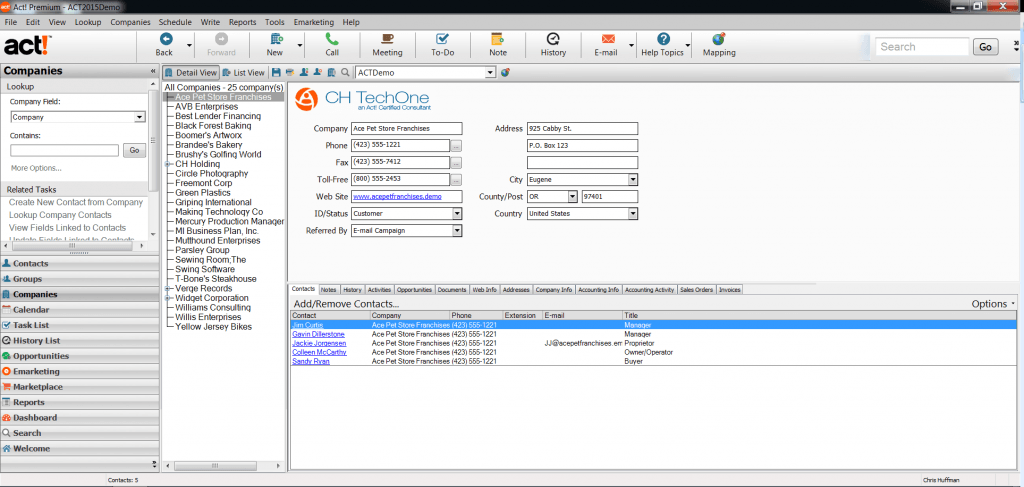Screen dimensions: 1024x487
Task: Select Freemont Corp in the company tree
Action: 203,183
